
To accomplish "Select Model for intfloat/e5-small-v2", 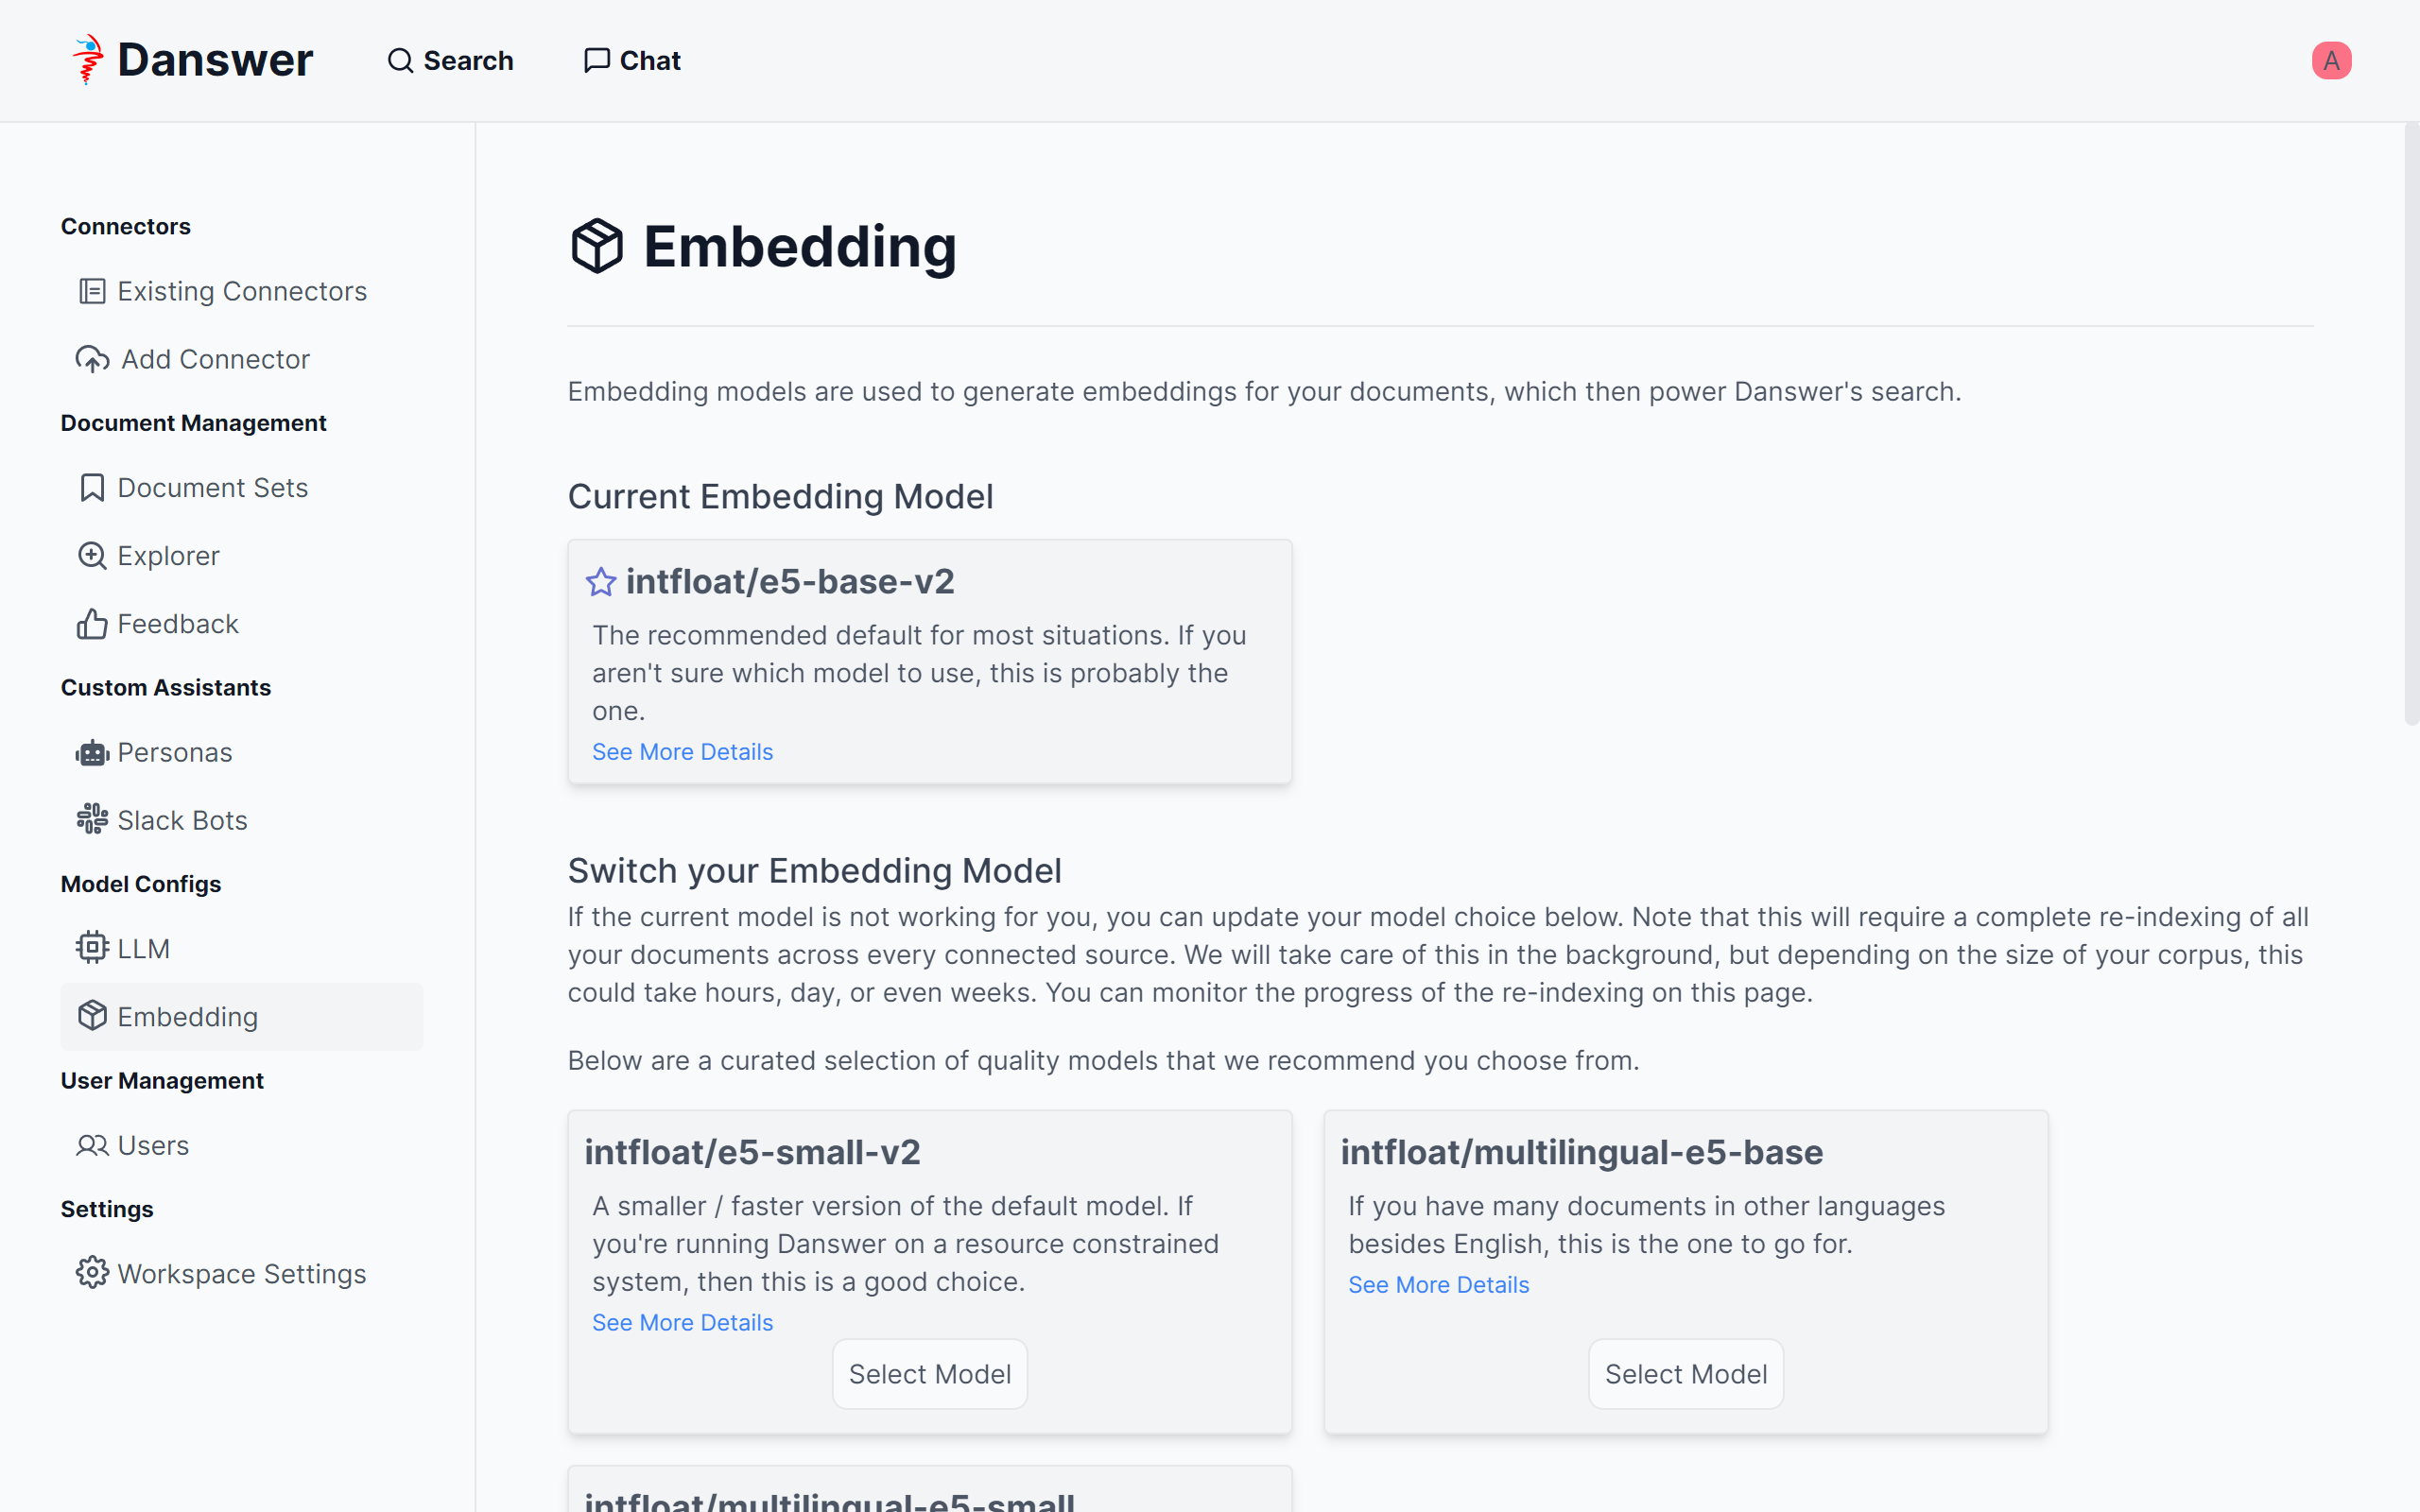I will (929, 1374).
